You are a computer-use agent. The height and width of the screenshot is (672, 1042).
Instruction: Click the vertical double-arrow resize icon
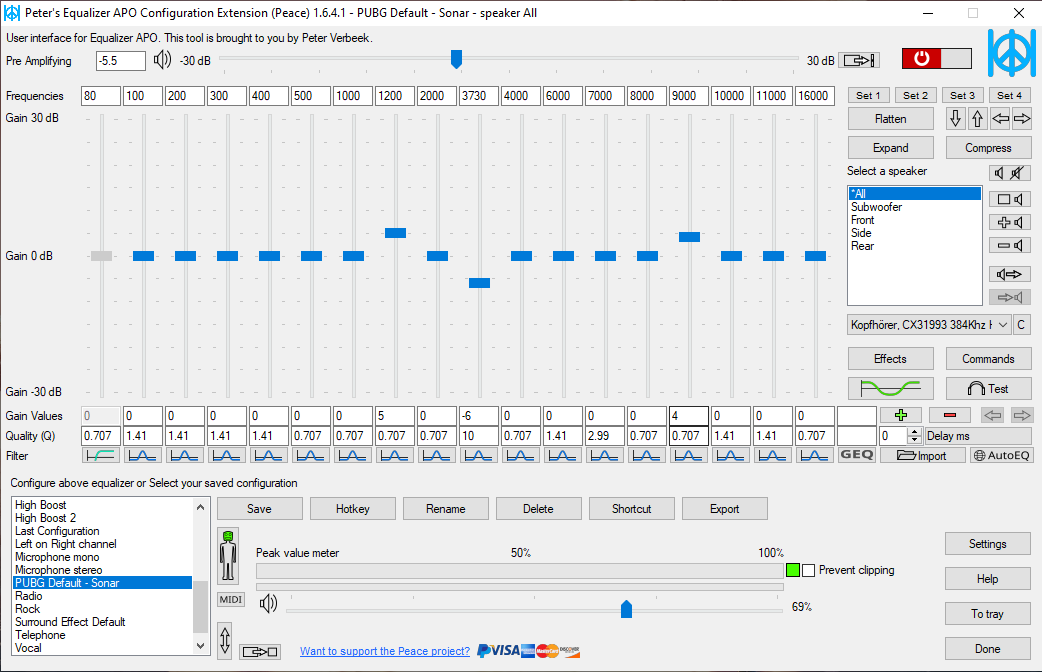point(225,641)
